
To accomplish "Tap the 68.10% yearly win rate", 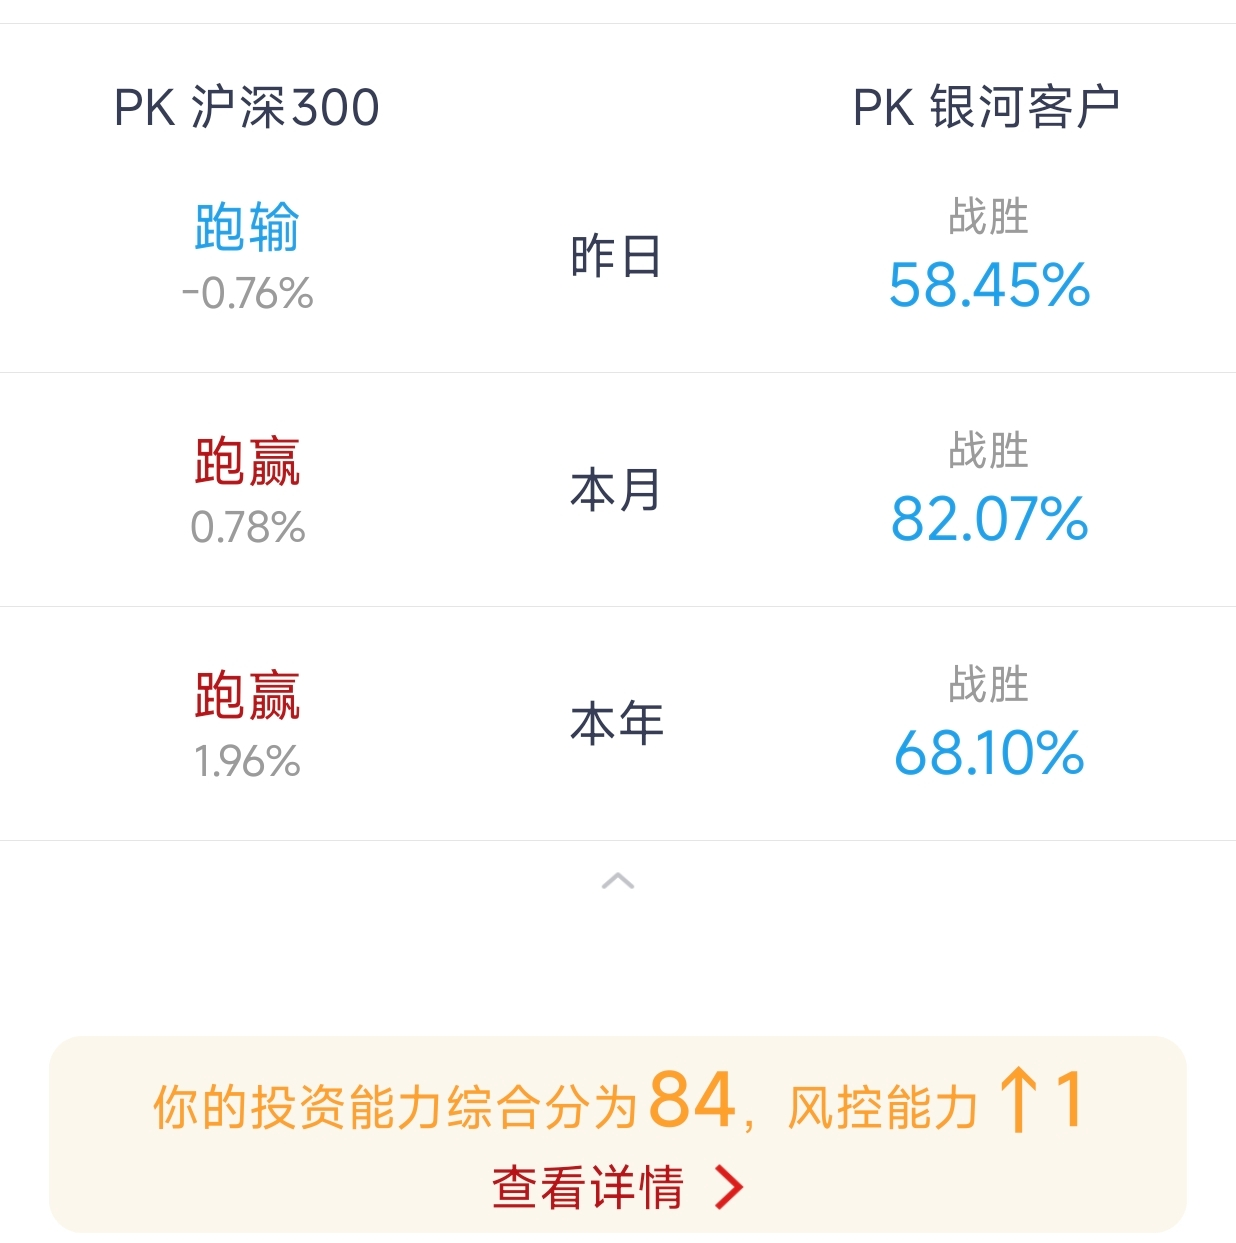I will click(x=989, y=753).
